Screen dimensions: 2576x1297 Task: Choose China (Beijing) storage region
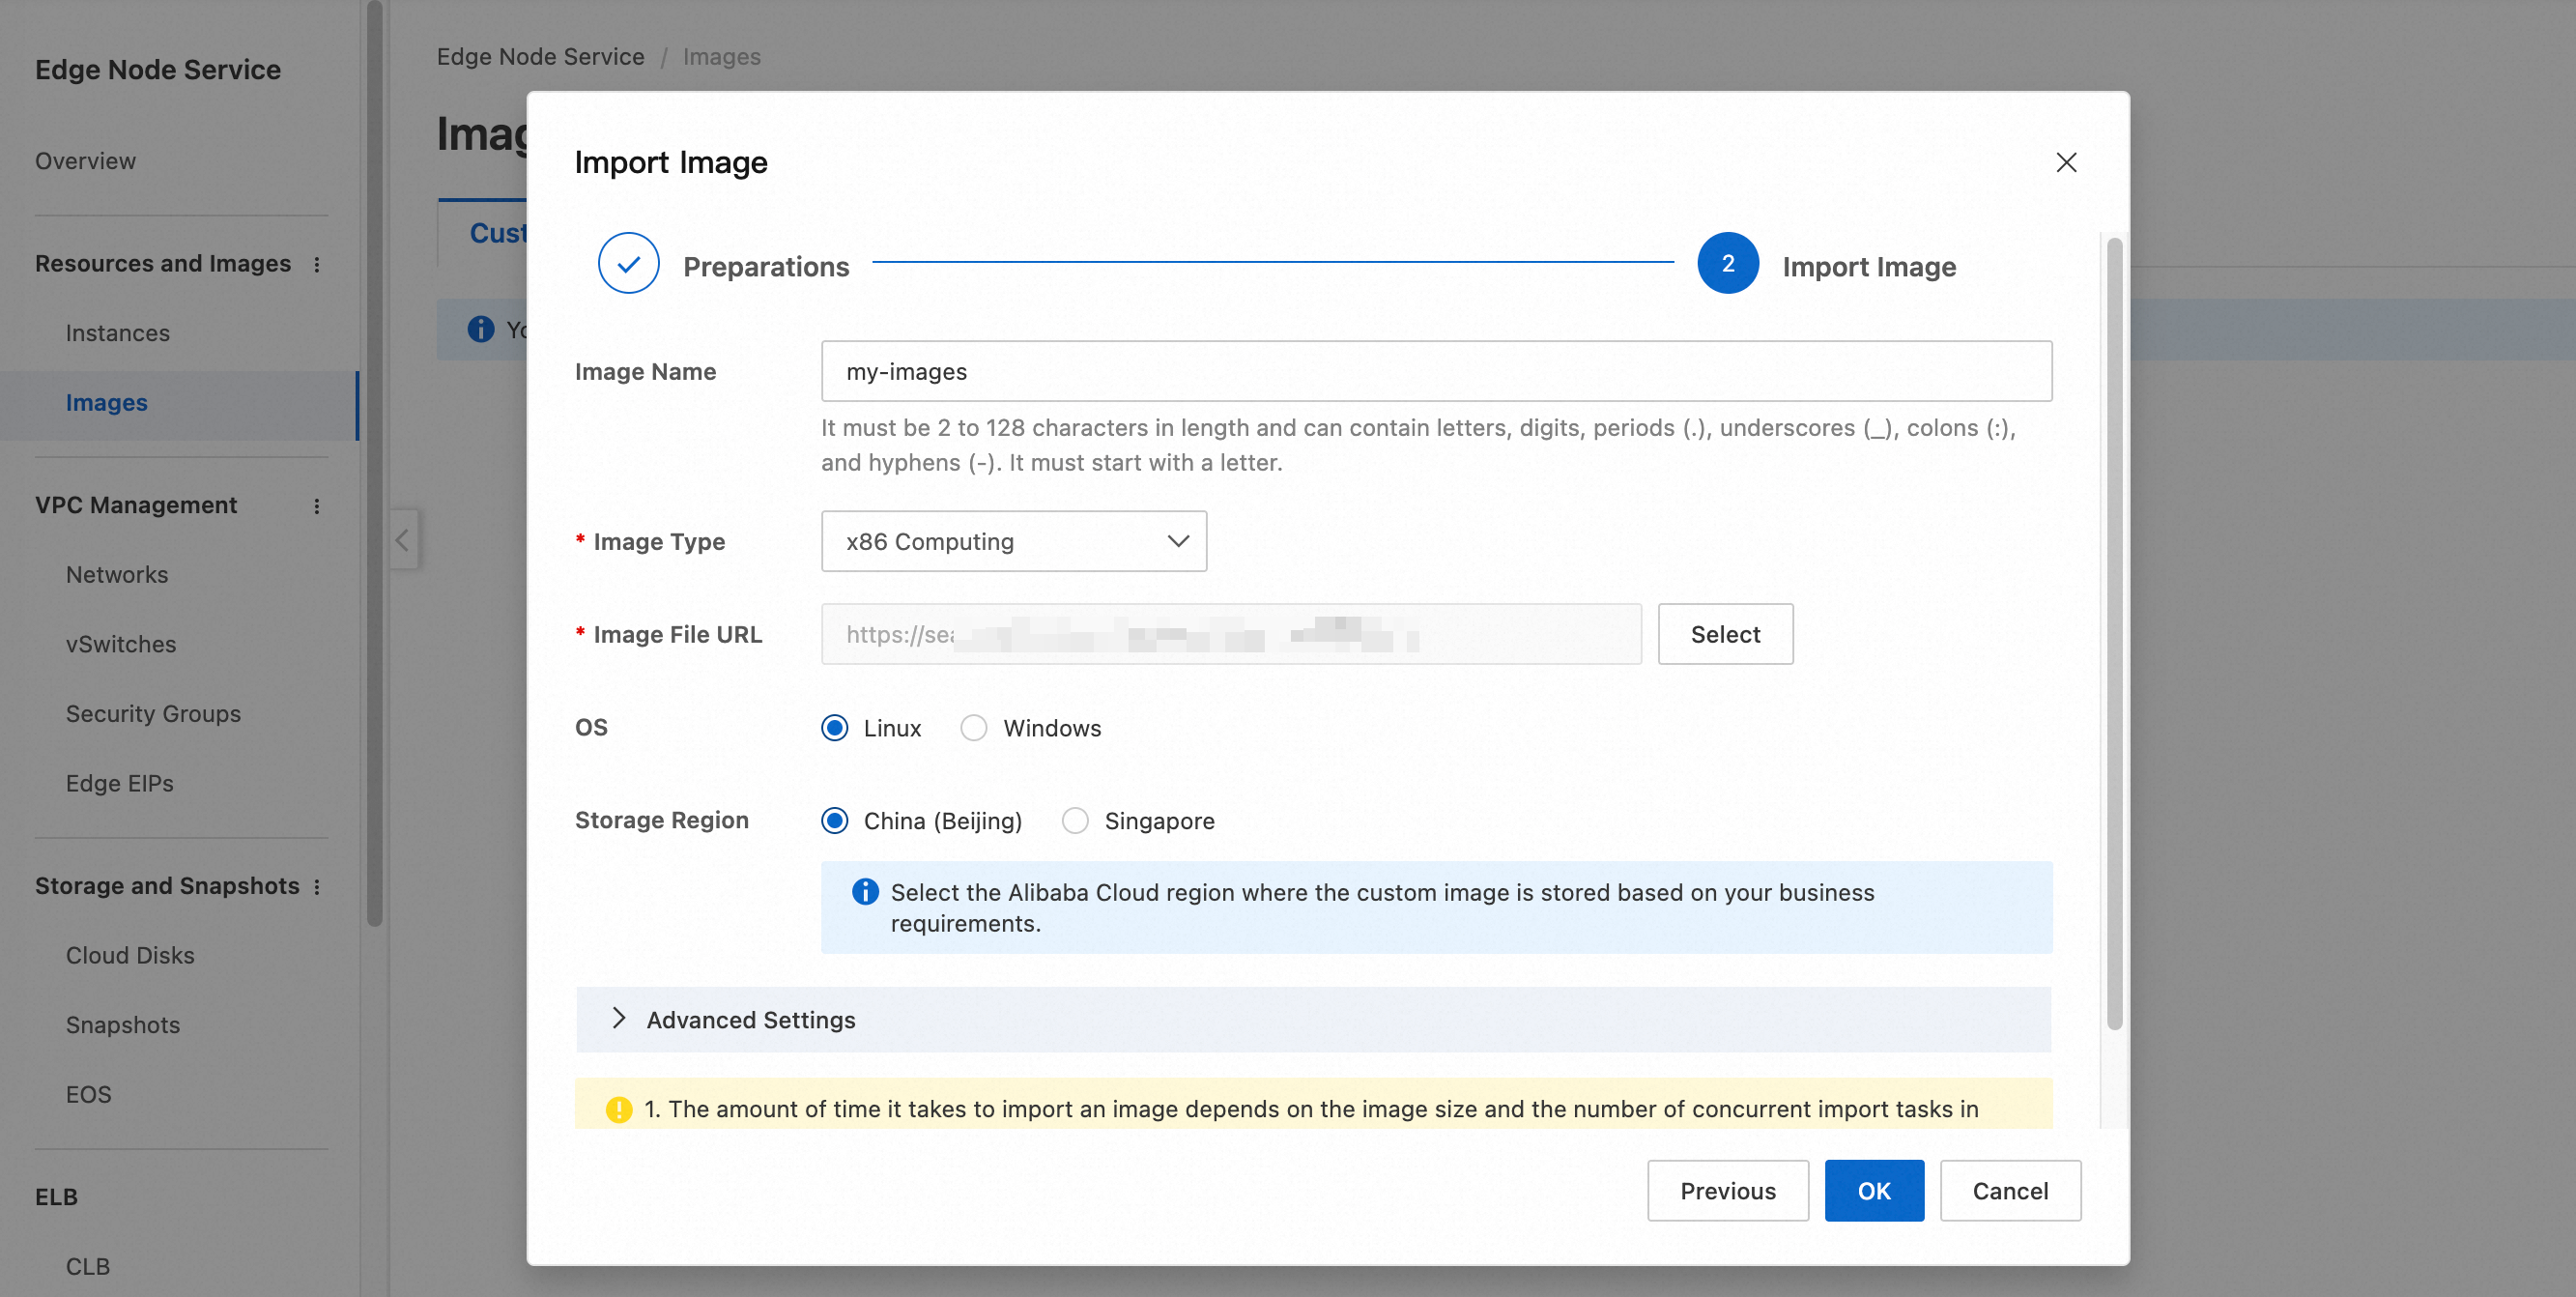tap(835, 821)
